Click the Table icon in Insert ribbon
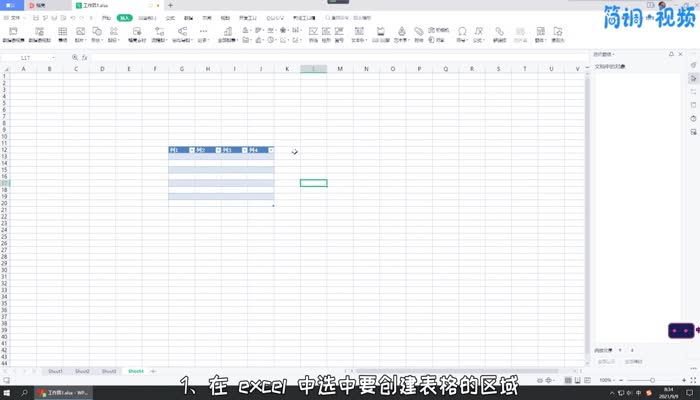Image resolution: width=700 pixels, height=400 pixels. tap(64, 35)
